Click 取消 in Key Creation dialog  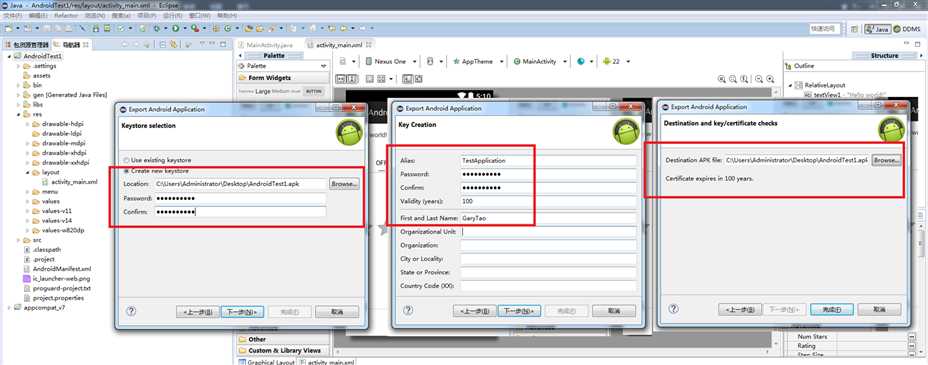[x=614, y=311]
